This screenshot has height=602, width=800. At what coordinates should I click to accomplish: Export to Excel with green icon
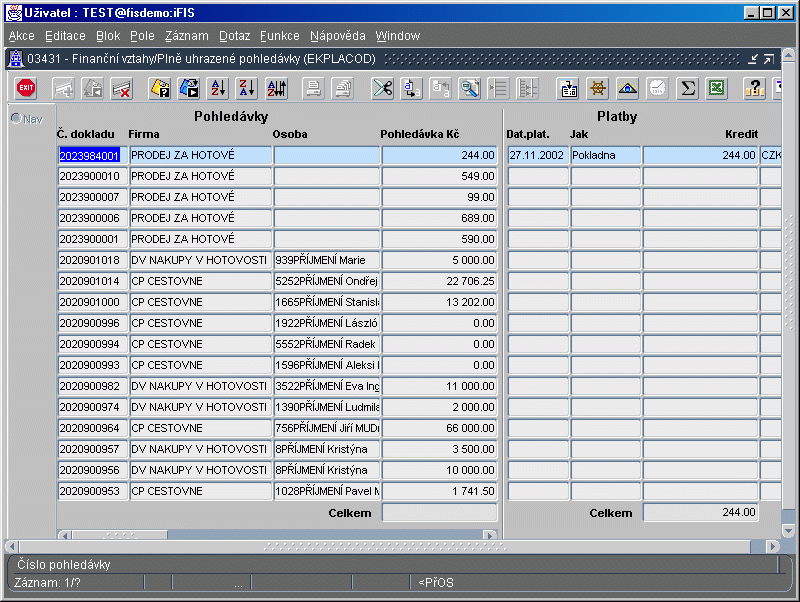click(x=716, y=88)
